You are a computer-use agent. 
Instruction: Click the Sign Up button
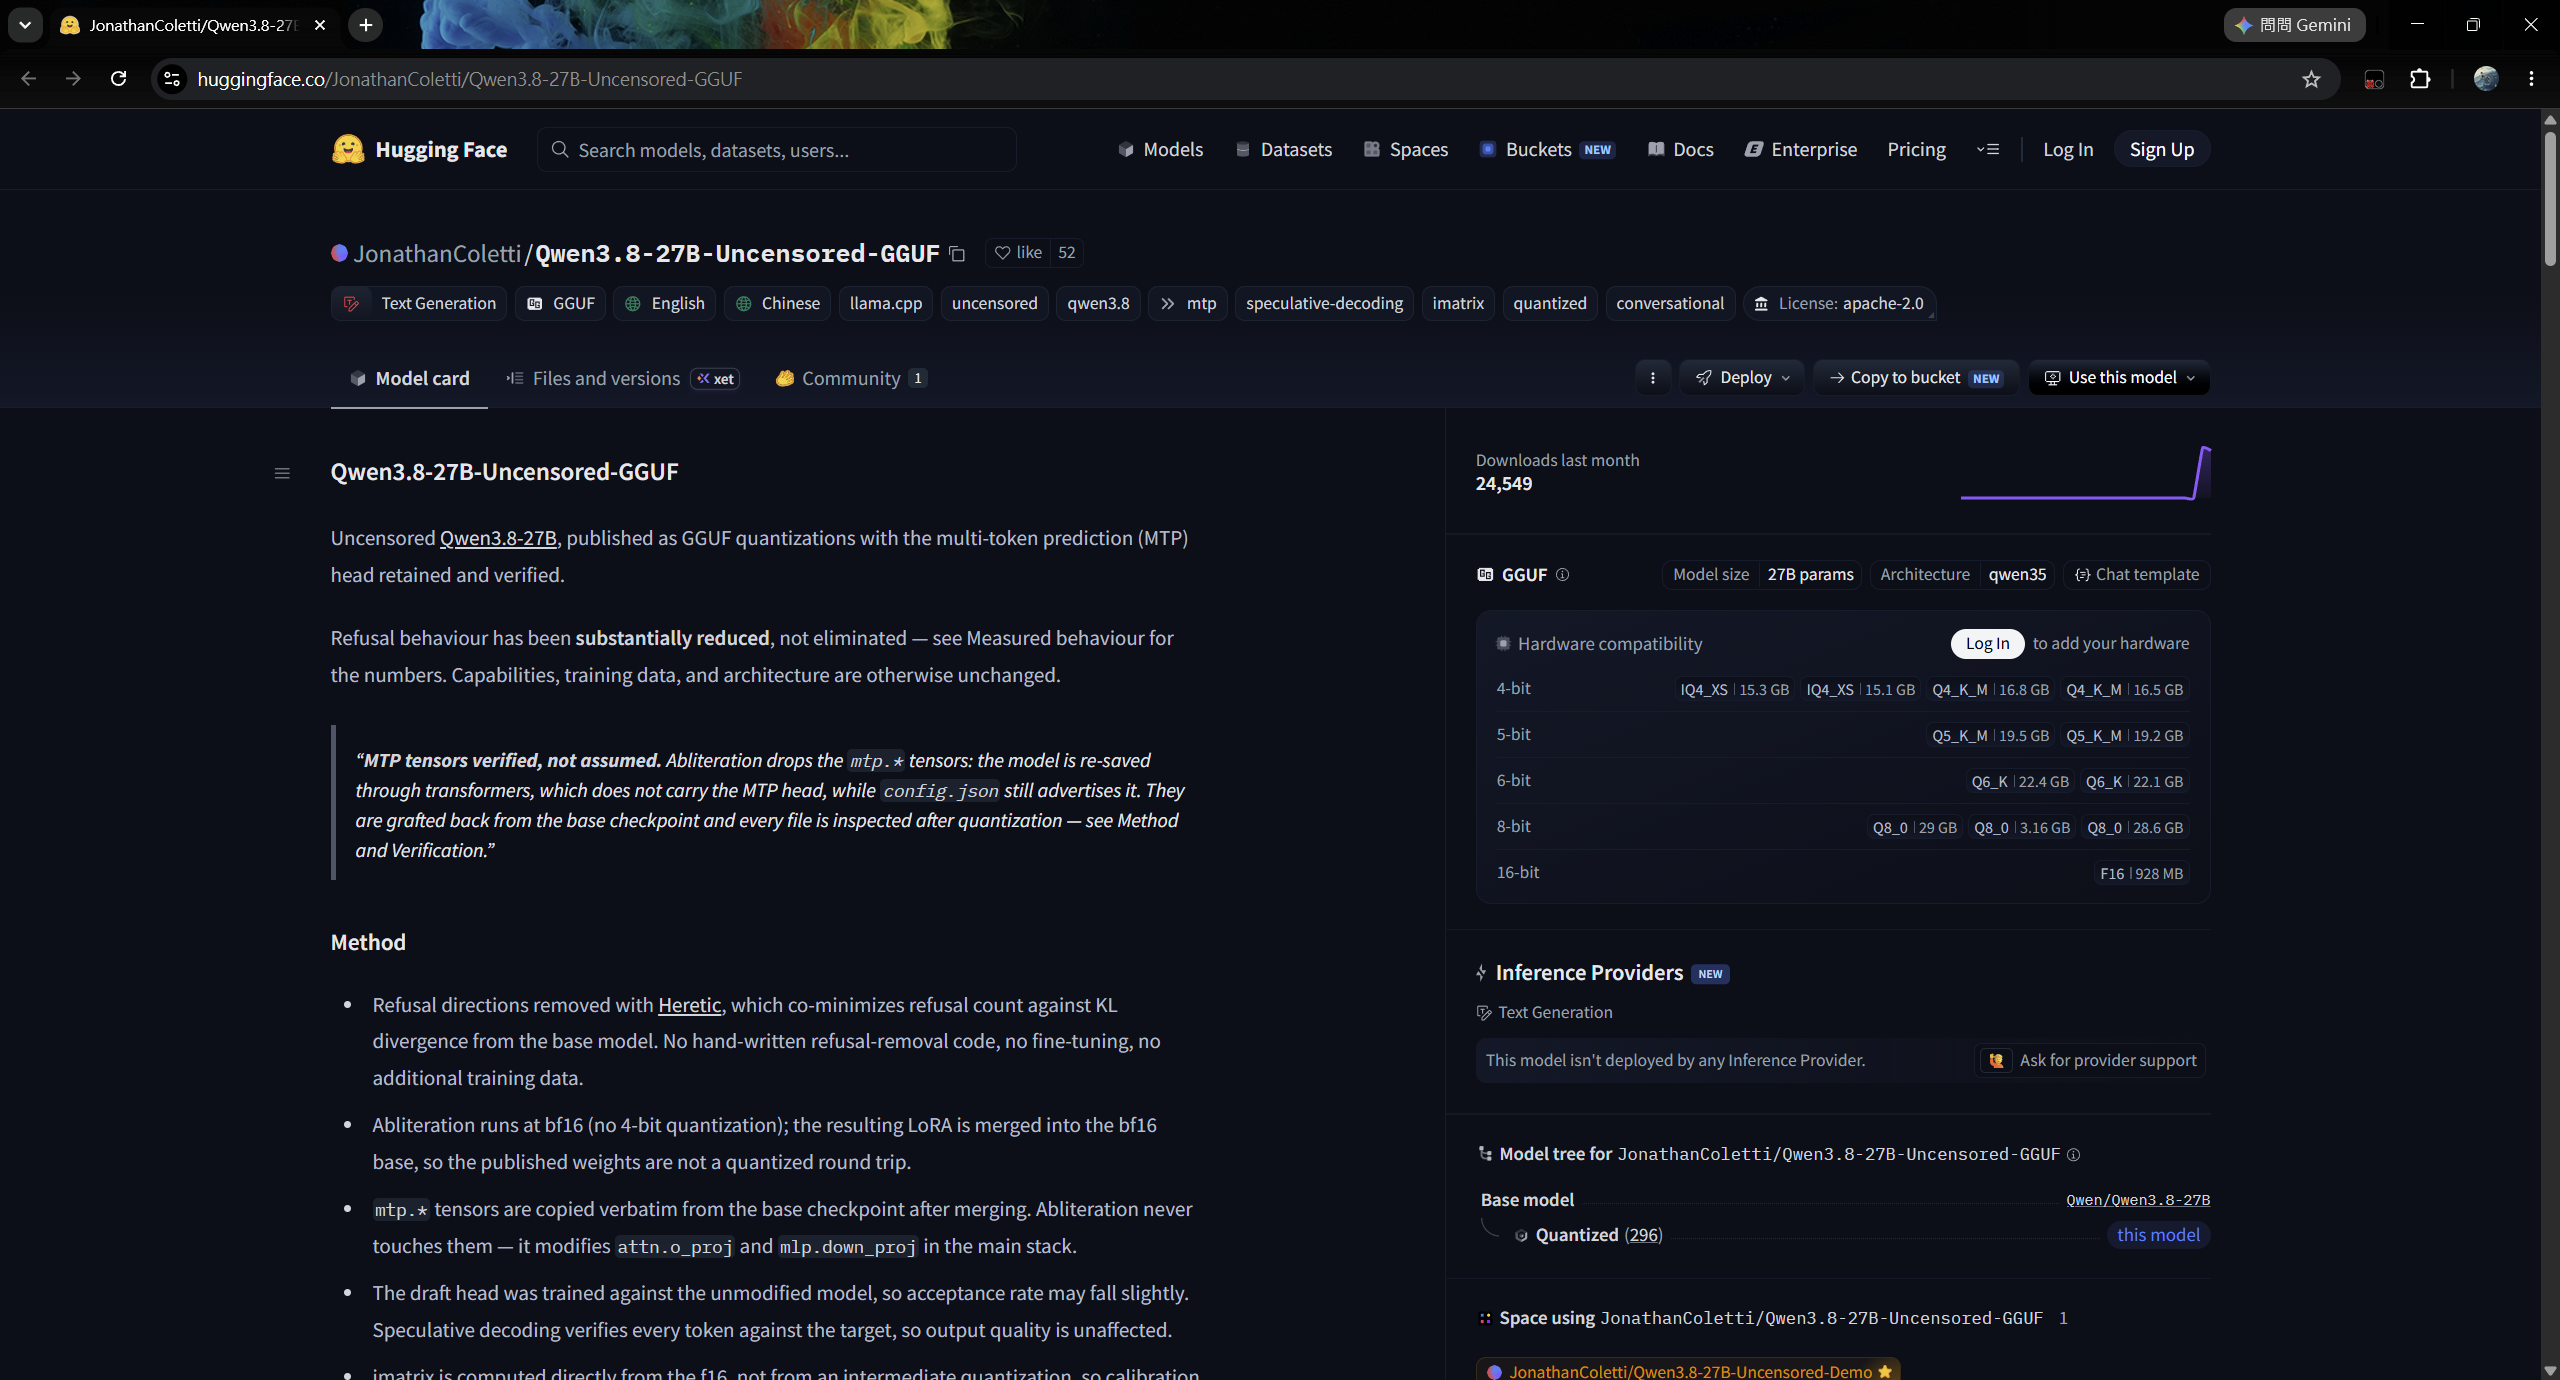2161,150
